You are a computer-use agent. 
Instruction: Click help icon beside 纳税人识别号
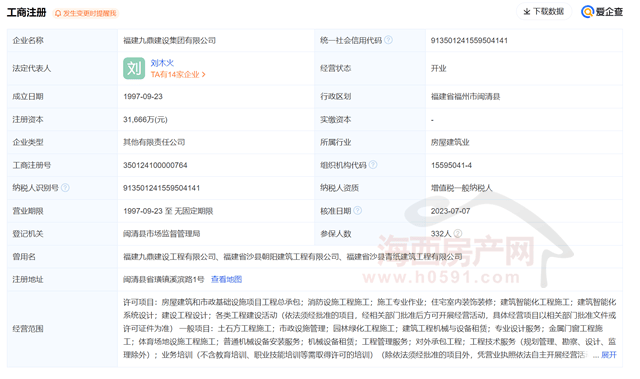tap(65, 188)
